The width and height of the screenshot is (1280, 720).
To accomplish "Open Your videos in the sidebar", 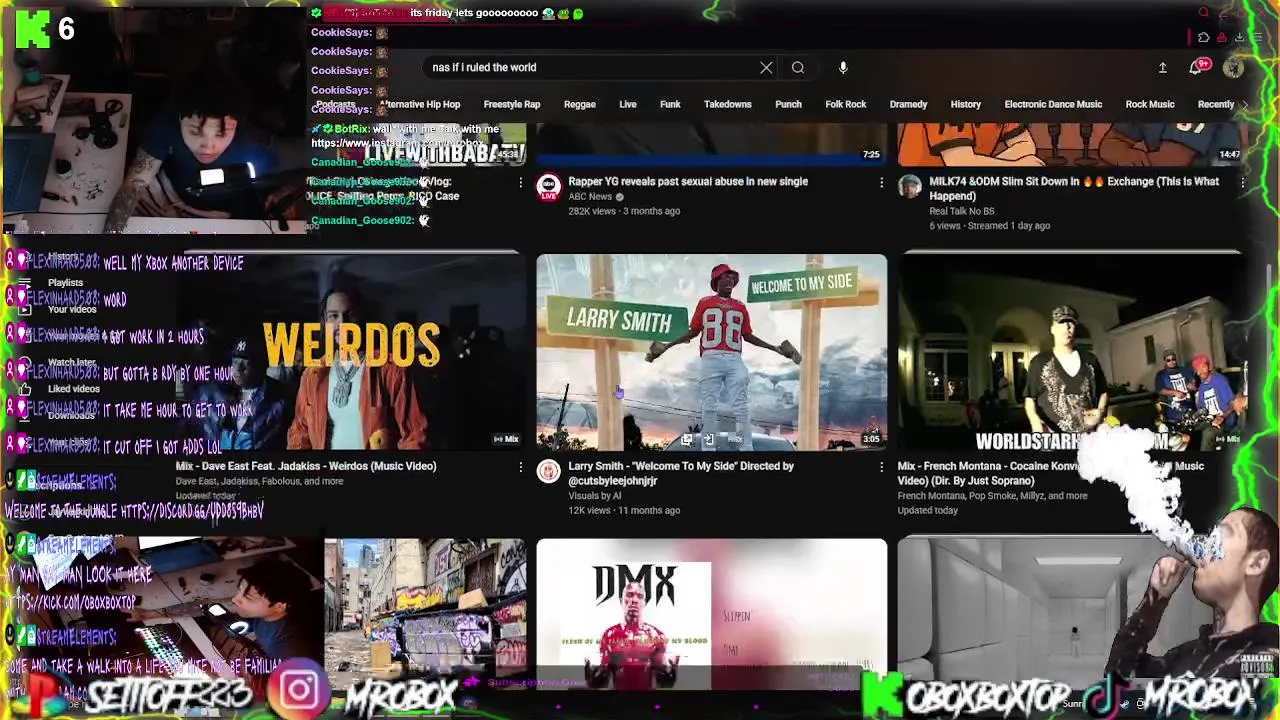I will point(72,309).
